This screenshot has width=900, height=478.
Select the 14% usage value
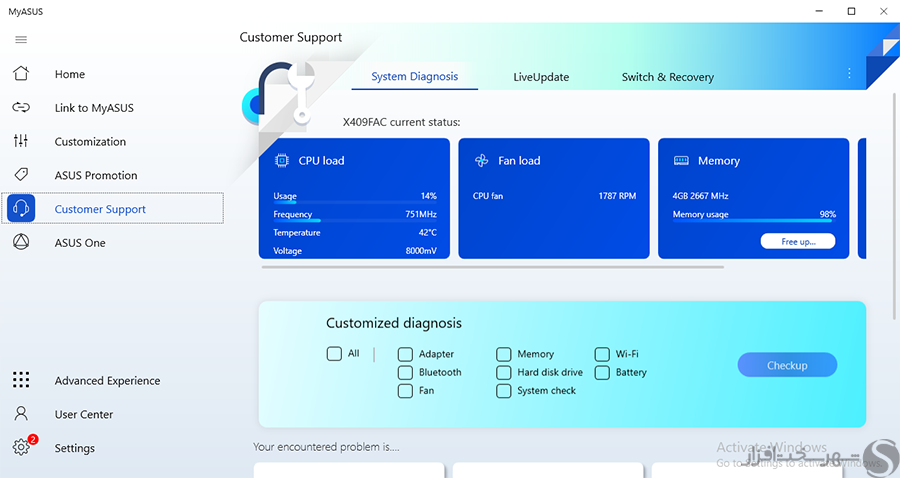[x=429, y=196]
